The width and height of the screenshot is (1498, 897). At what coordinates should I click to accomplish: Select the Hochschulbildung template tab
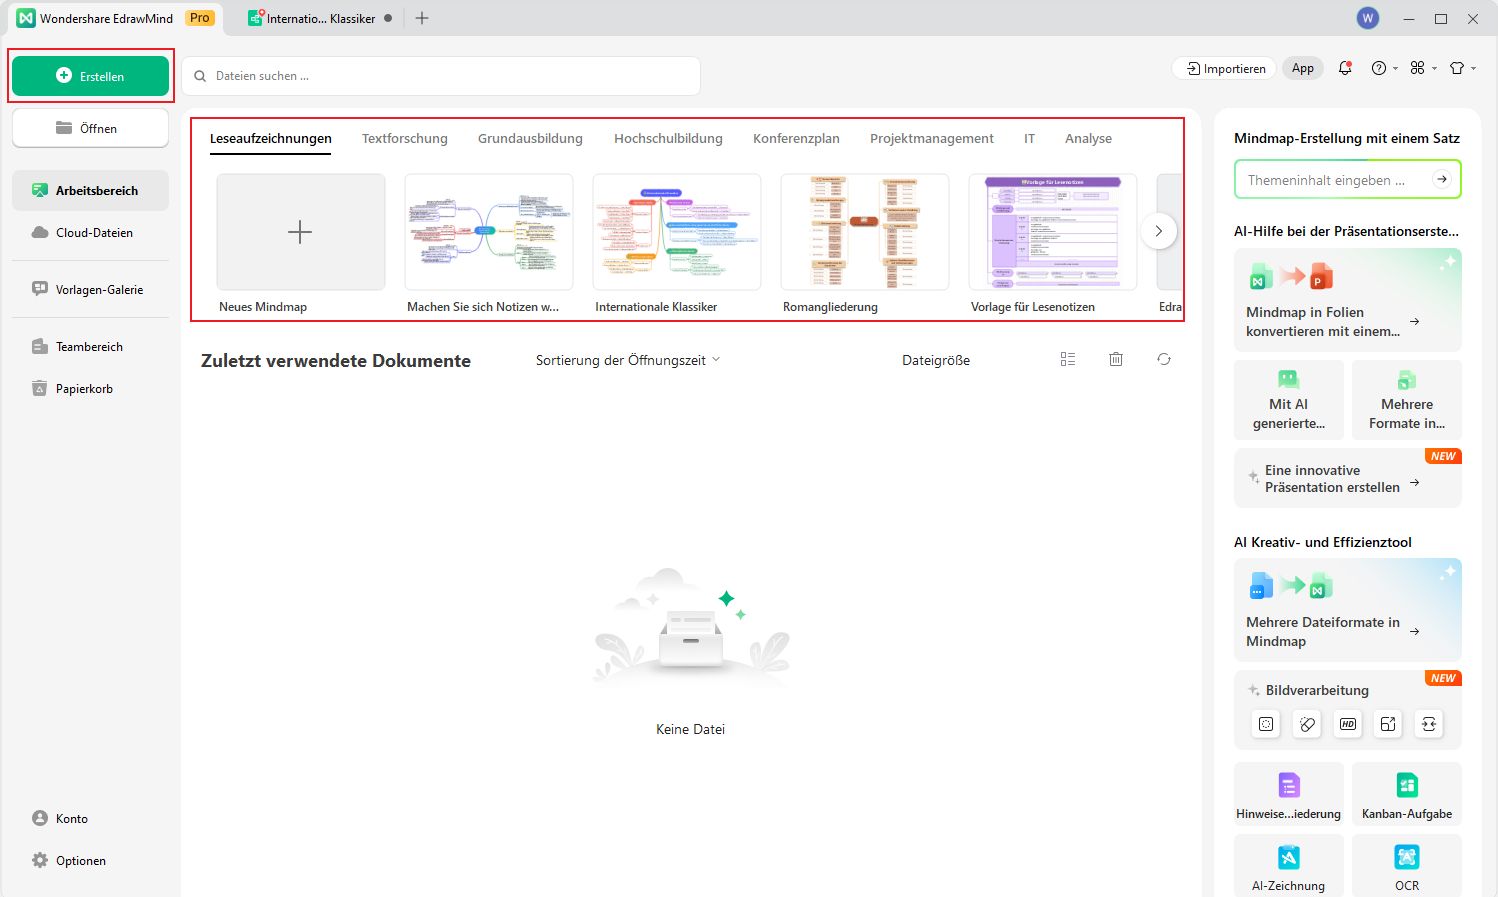point(668,139)
